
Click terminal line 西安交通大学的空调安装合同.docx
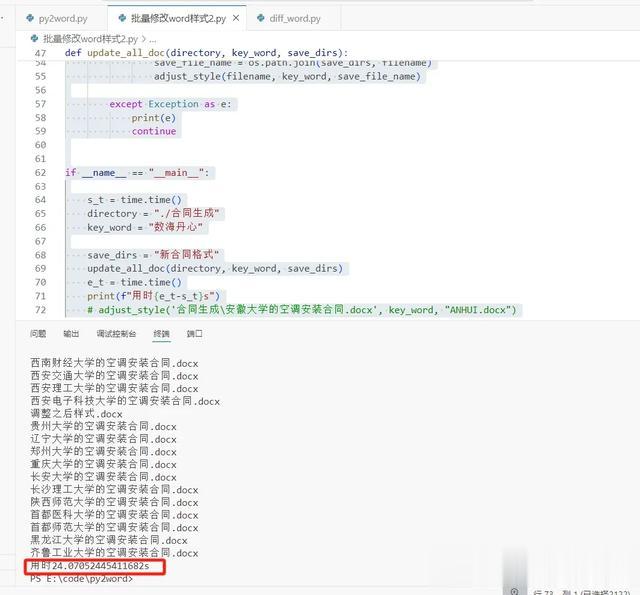[114, 375]
